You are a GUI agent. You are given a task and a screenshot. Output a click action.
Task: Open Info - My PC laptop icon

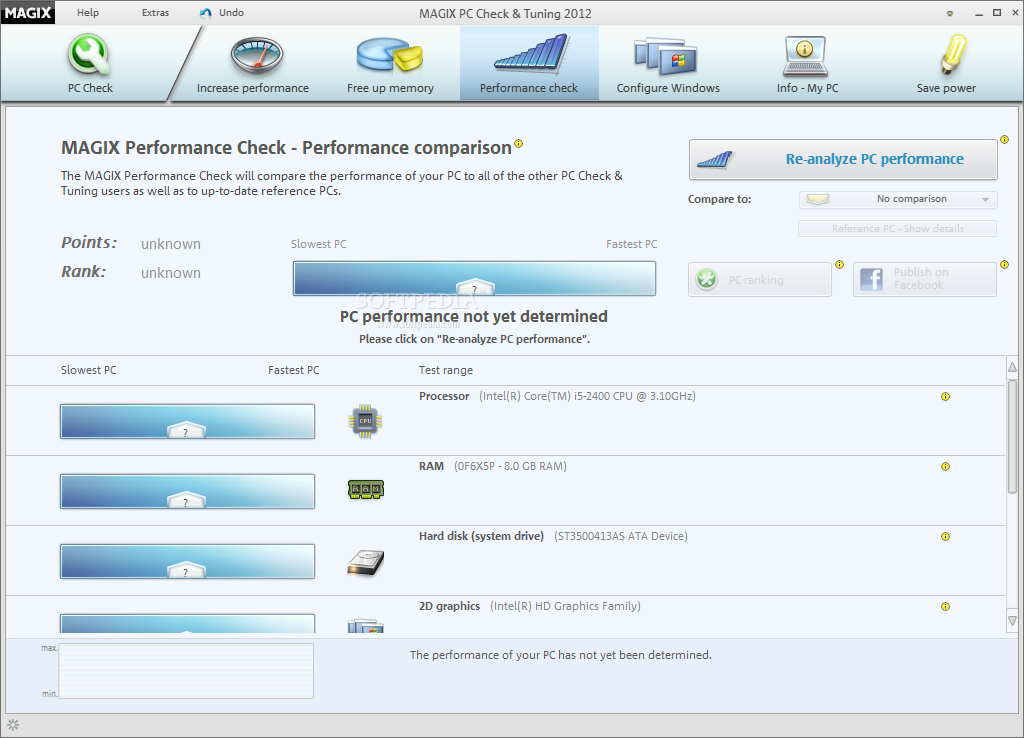pyautogui.click(x=805, y=56)
